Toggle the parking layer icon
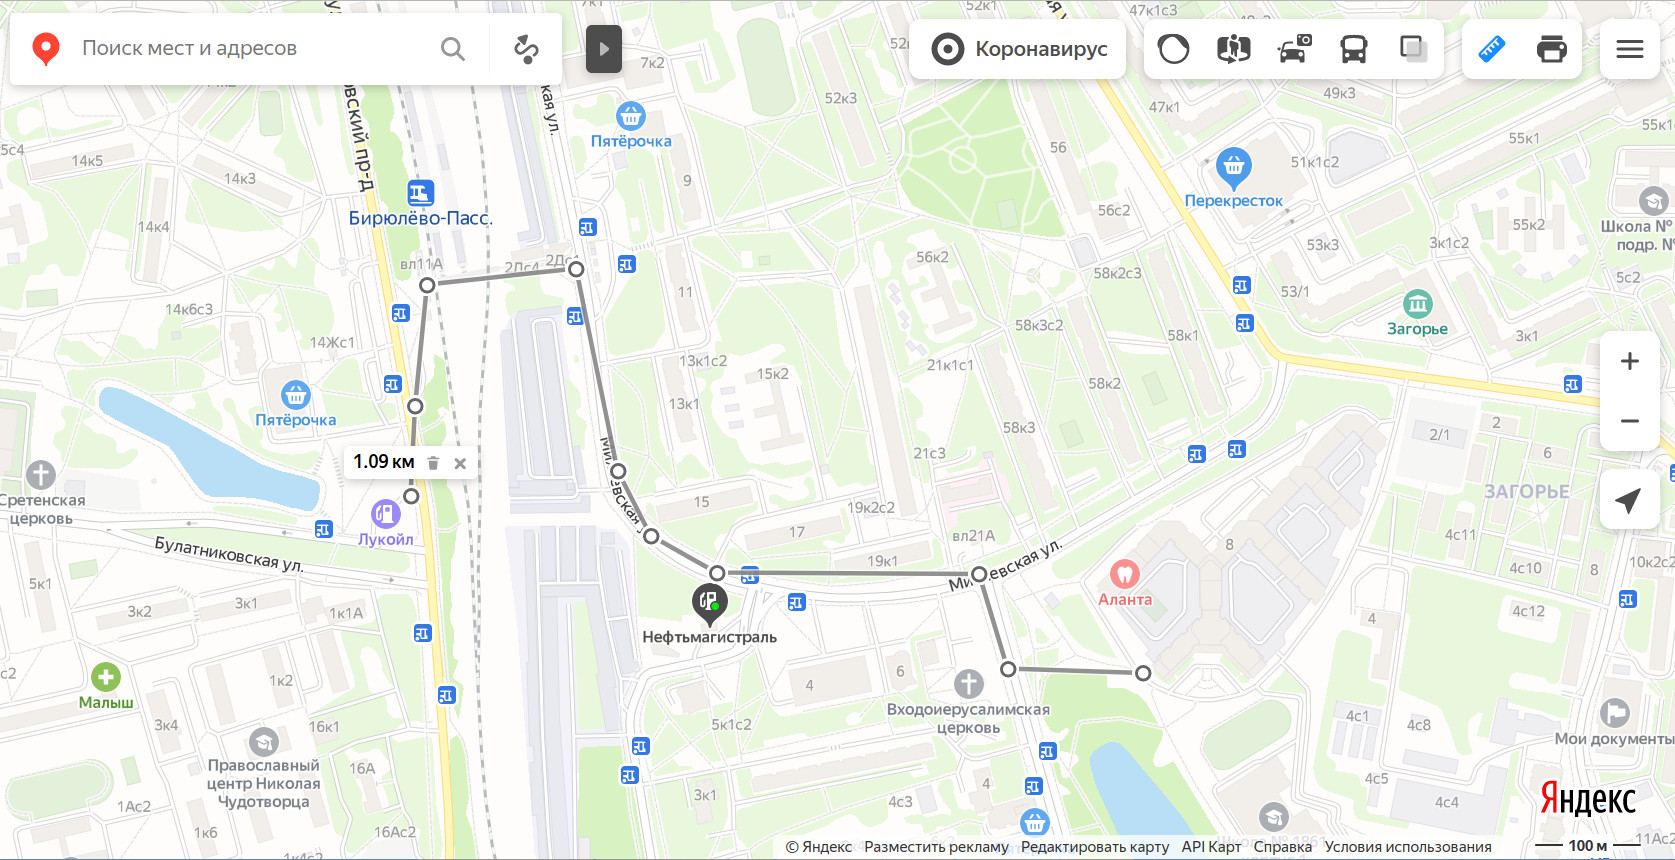Viewport: 1675px width, 860px height. pos(1294,49)
